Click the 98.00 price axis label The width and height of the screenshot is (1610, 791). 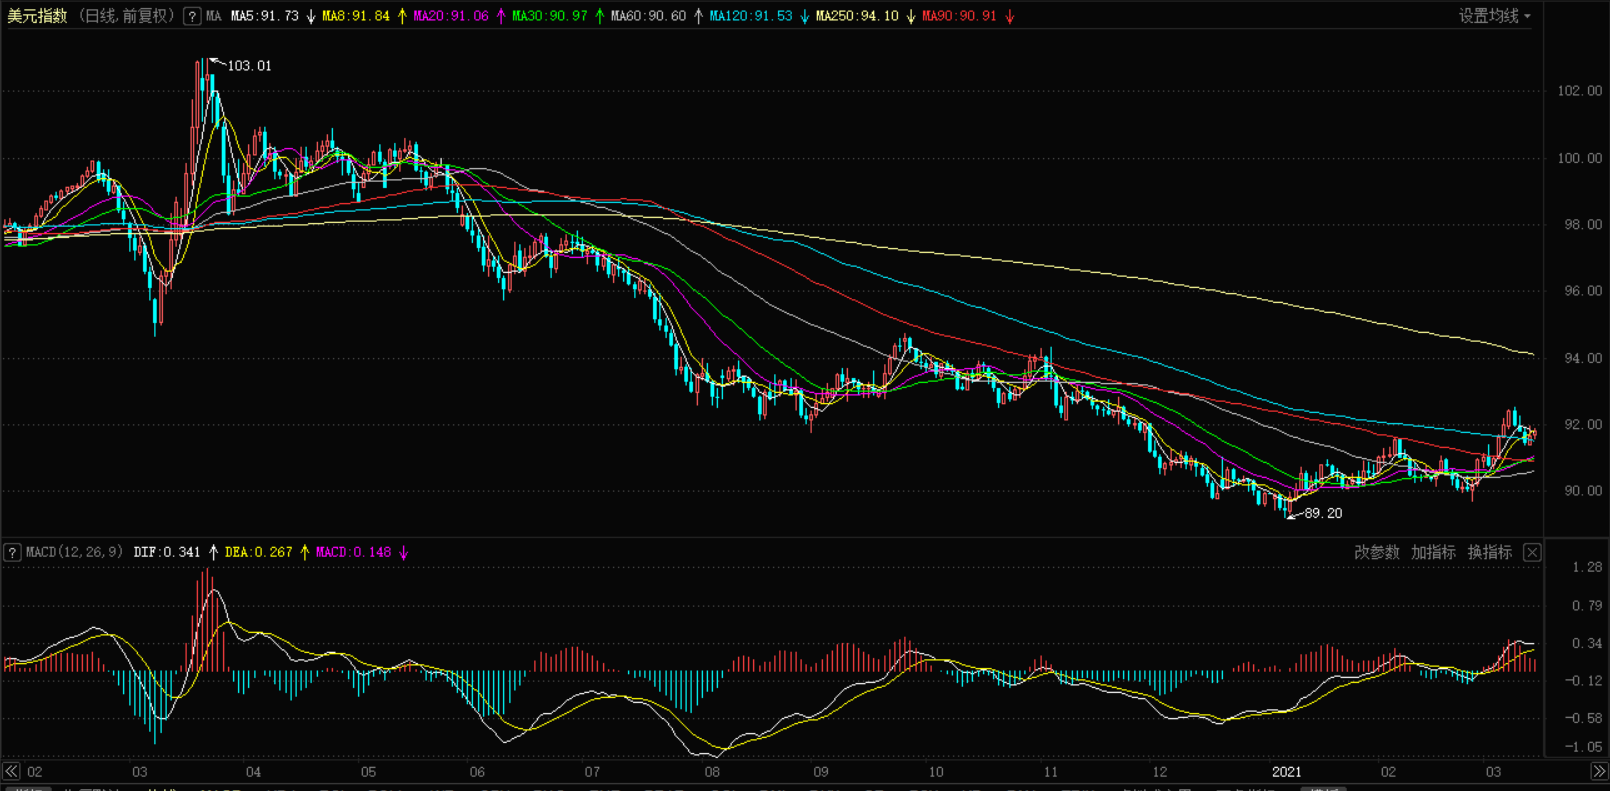point(1583,225)
